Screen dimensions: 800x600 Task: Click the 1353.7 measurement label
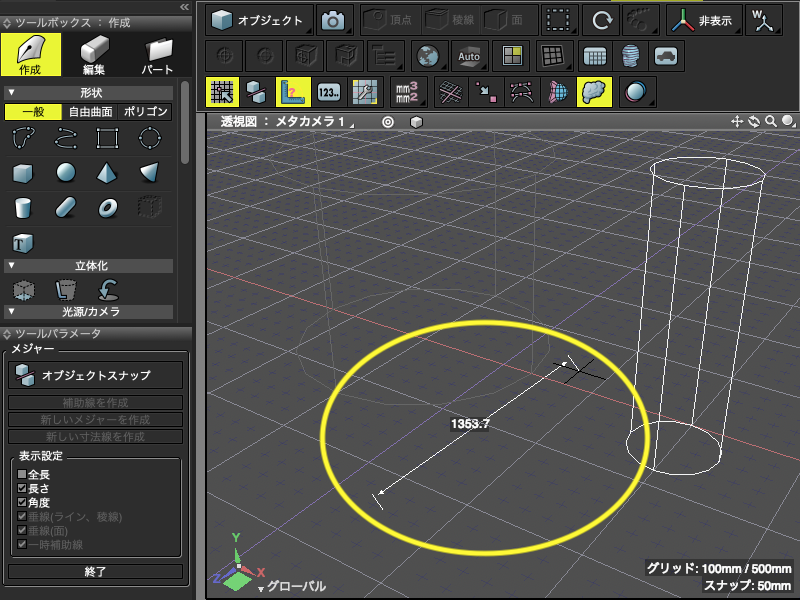470,423
